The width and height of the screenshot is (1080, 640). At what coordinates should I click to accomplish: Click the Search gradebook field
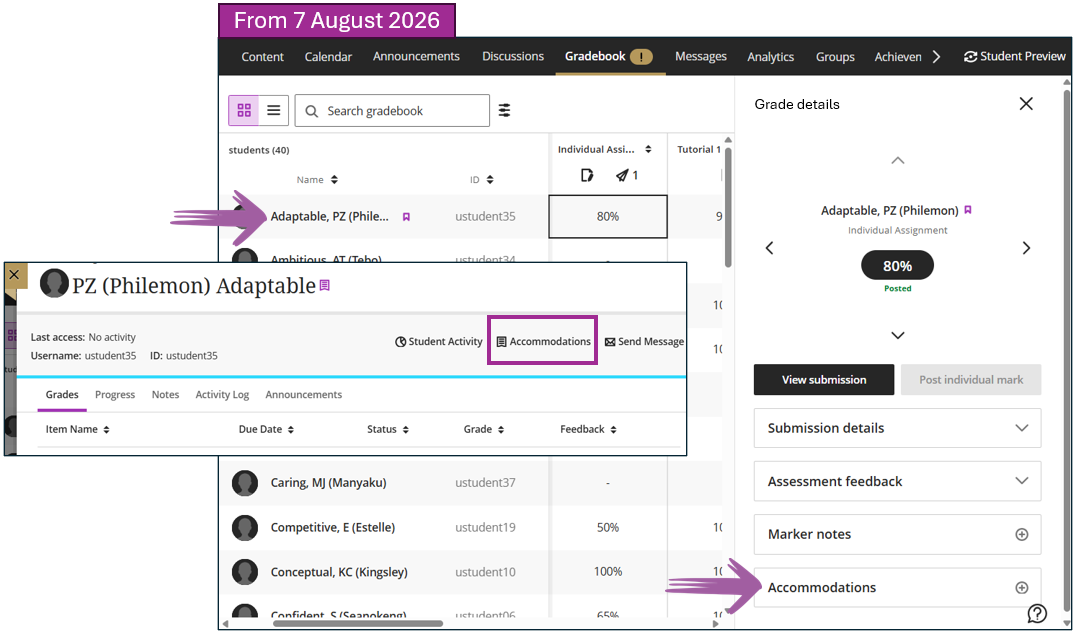coord(392,110)
